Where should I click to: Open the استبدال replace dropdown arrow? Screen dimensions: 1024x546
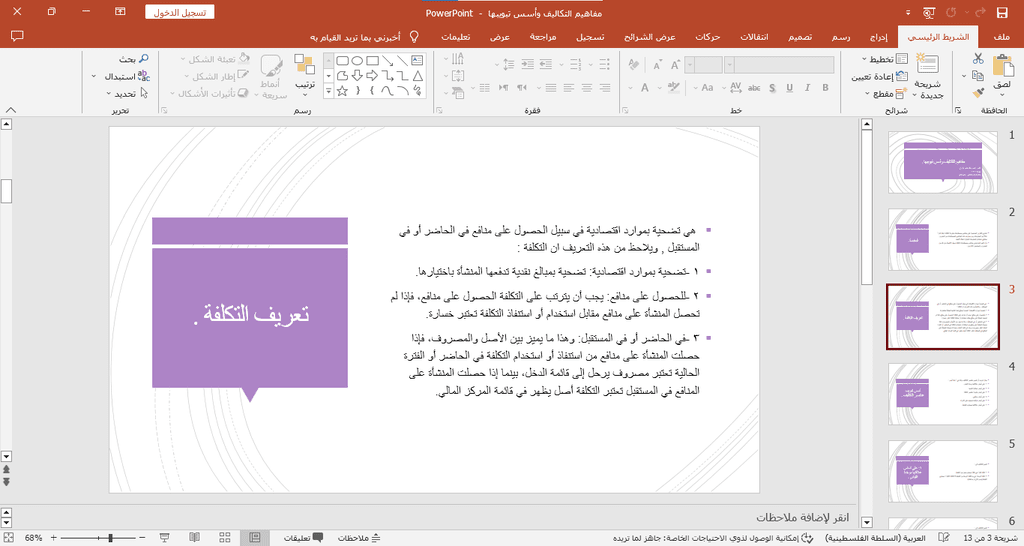click(x=94, y=76)
